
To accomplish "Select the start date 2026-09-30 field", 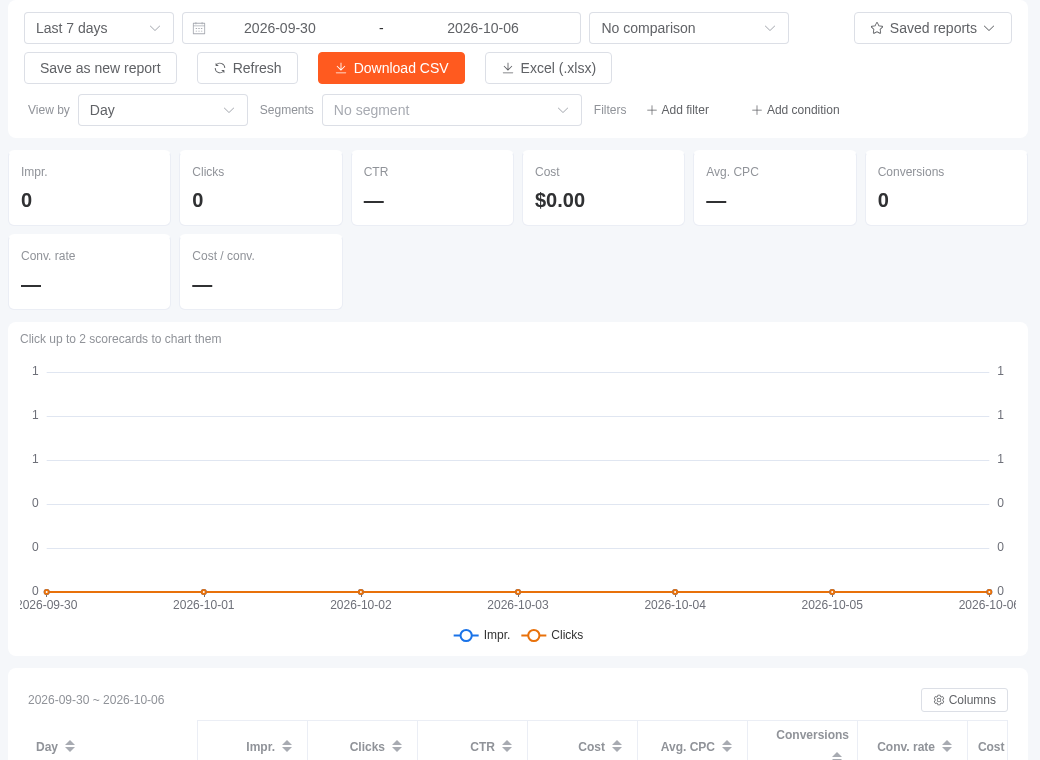I will (280, 29).
